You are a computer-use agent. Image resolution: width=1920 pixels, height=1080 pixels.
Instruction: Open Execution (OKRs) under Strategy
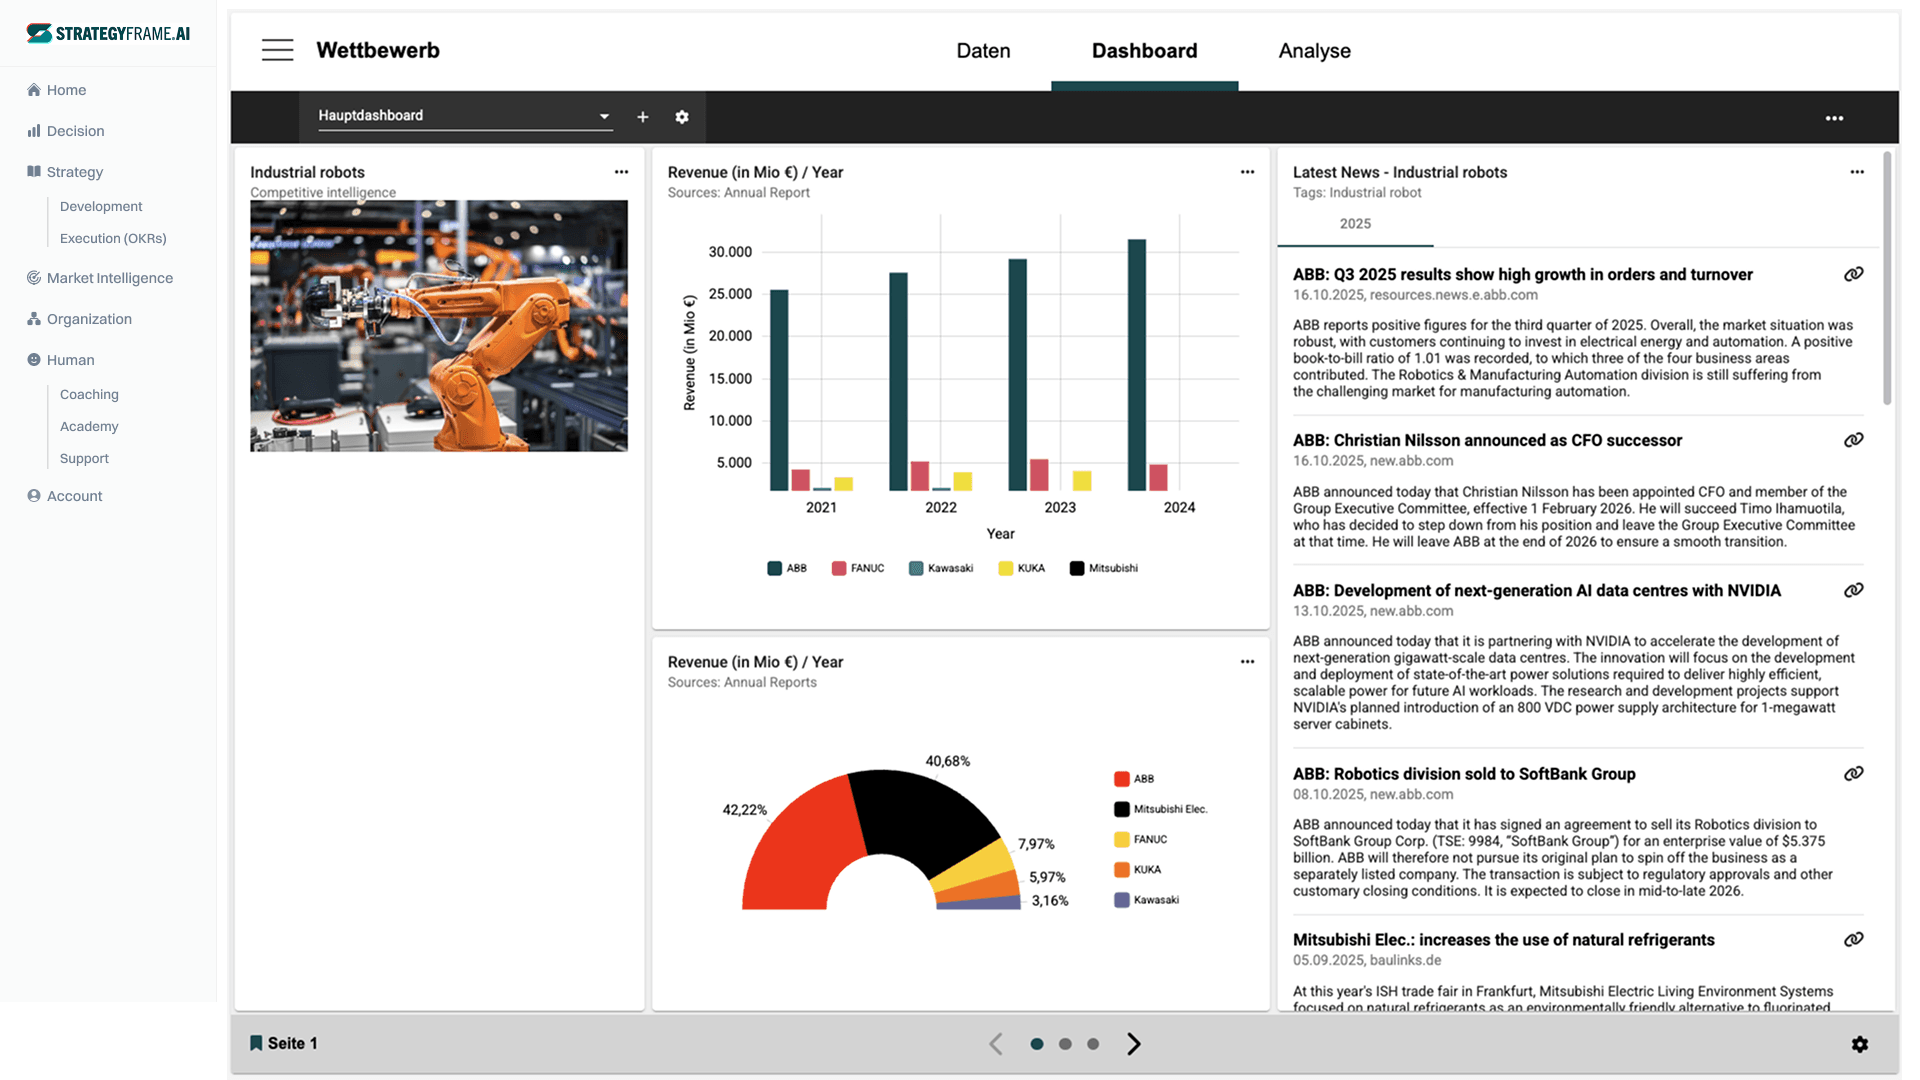click(113, 238)
